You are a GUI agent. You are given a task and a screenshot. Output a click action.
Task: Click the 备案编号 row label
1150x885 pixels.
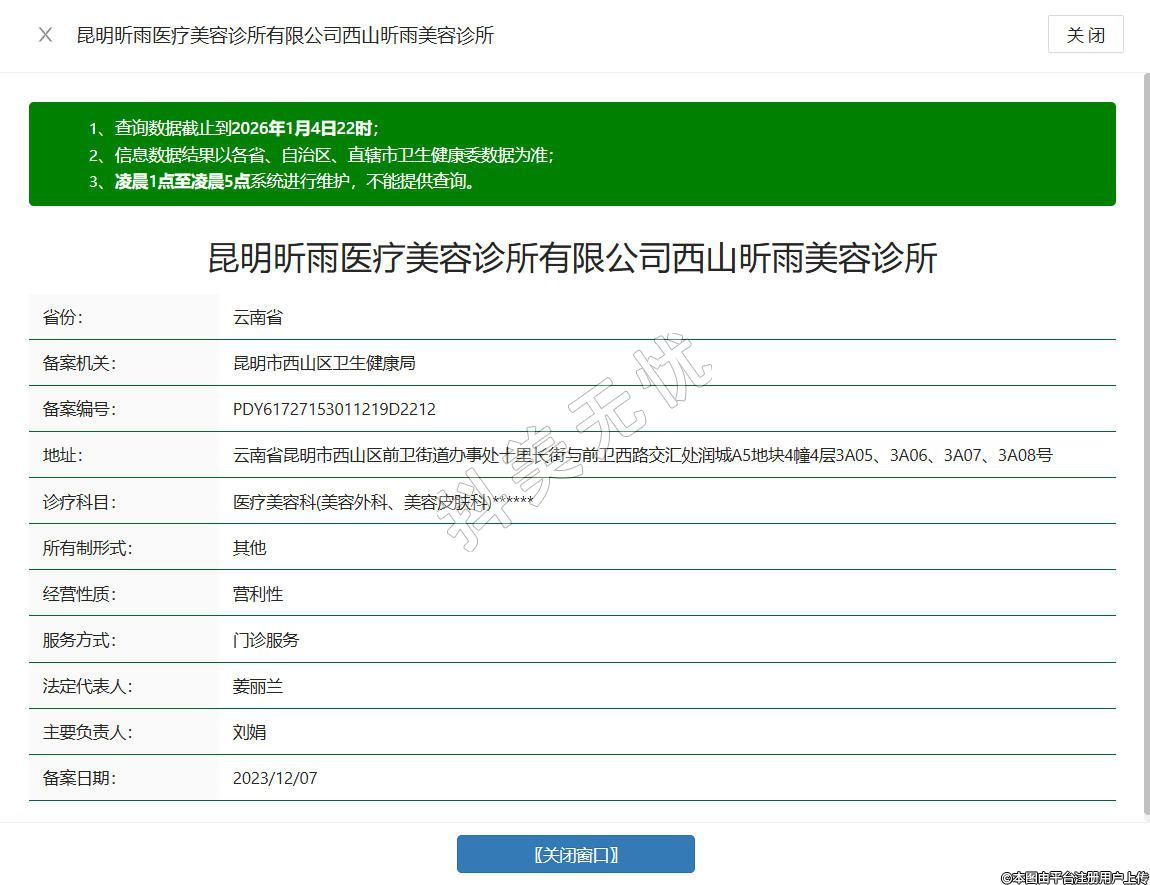pos(79,409)
